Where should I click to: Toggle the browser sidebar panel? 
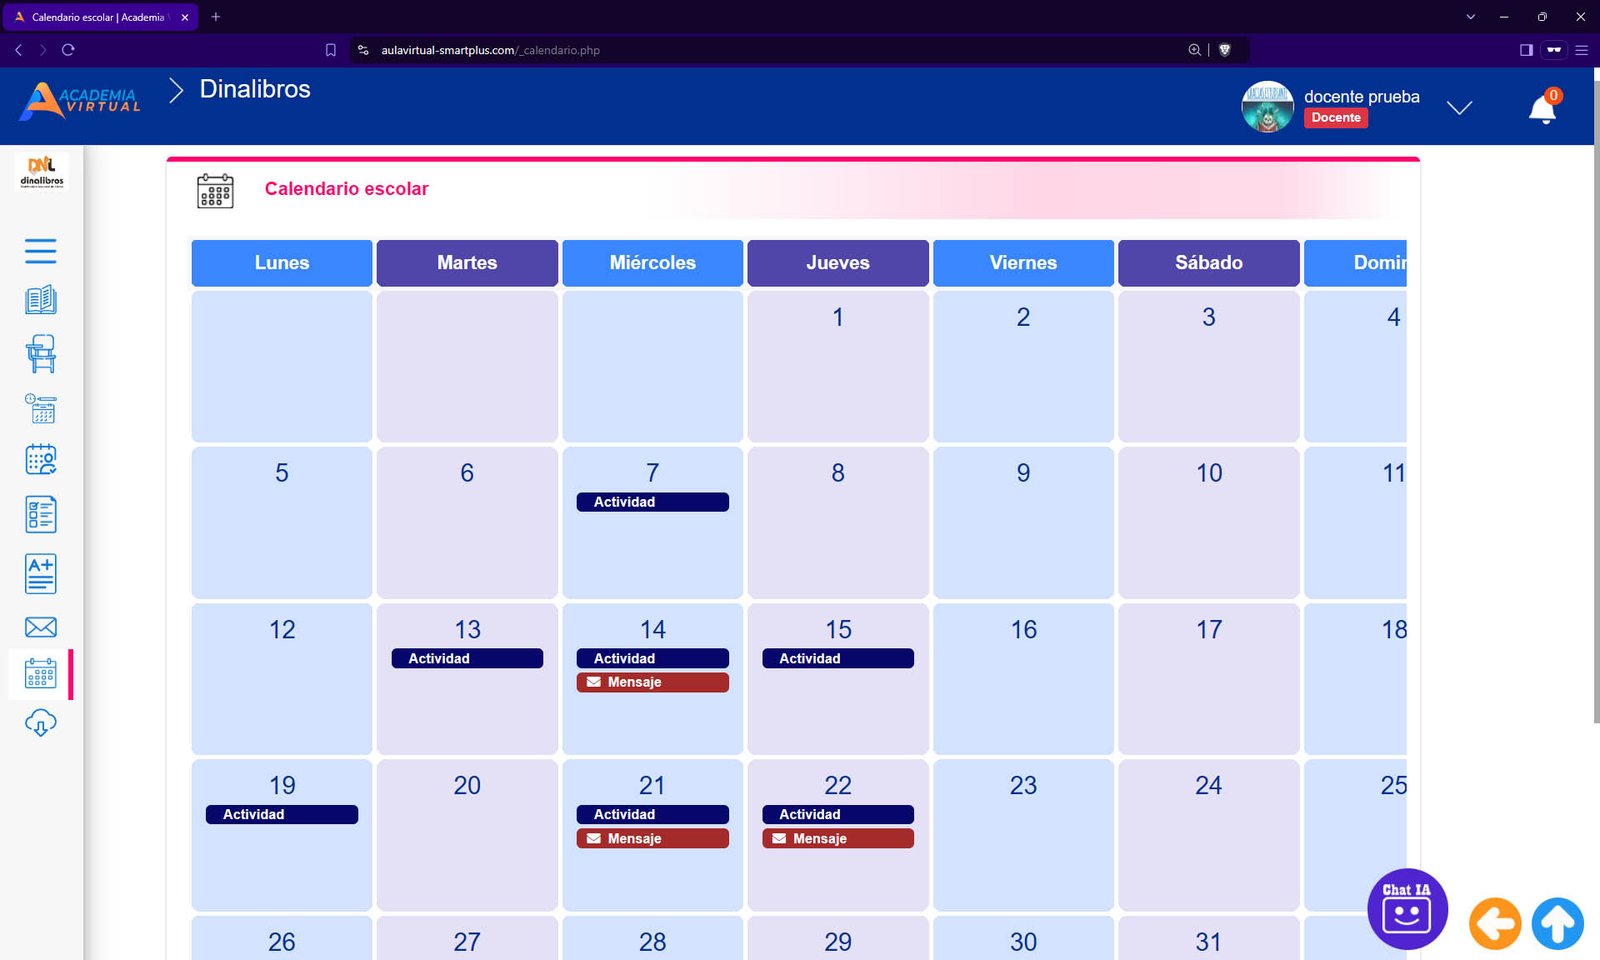coord(1526,50)
